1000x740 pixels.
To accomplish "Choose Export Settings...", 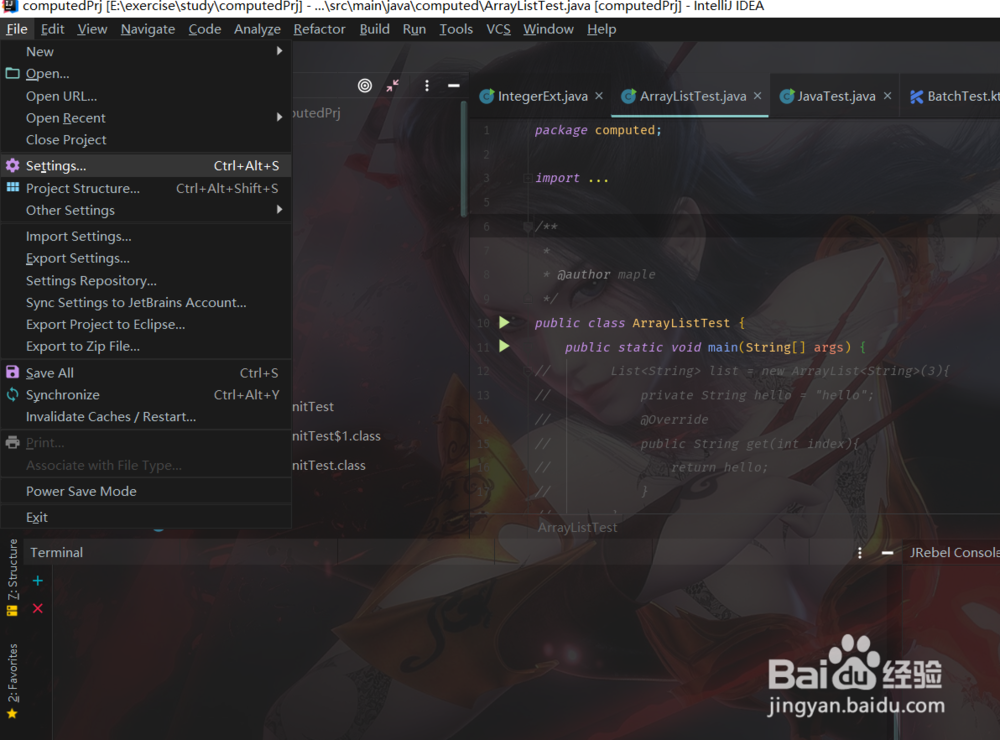I will point(146,258).
